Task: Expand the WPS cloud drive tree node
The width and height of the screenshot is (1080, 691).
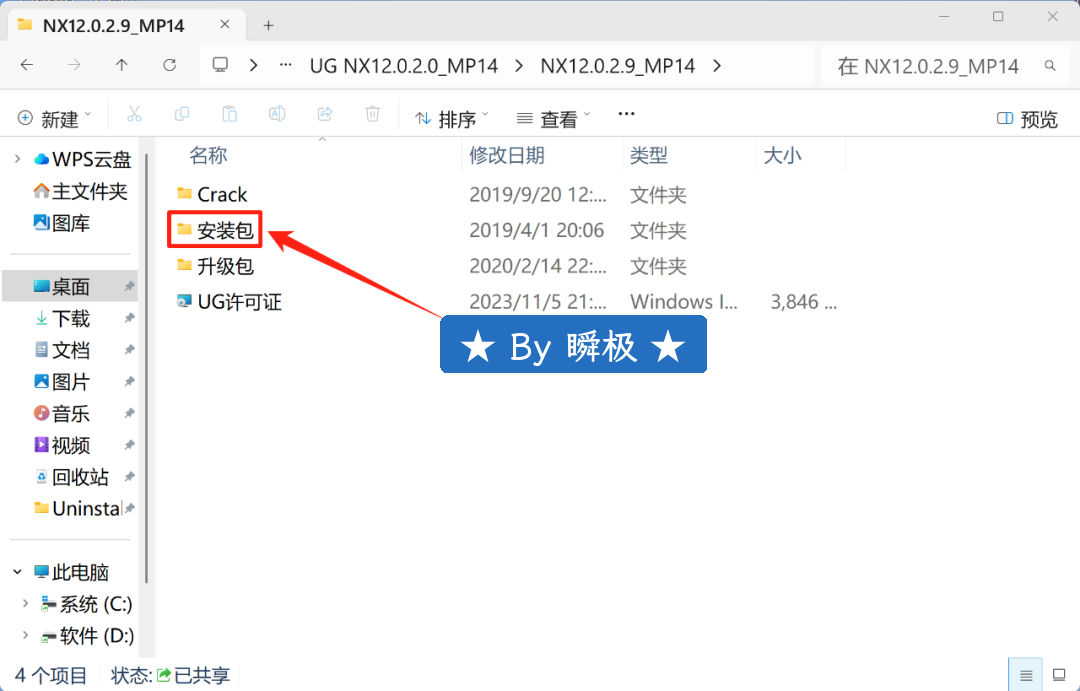Action: click(x=17, y=159)
